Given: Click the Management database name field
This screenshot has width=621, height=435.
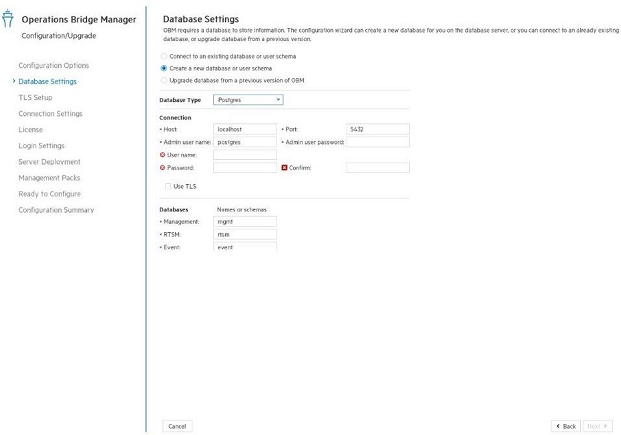Looking at the screenshot, I should [245, 221].
